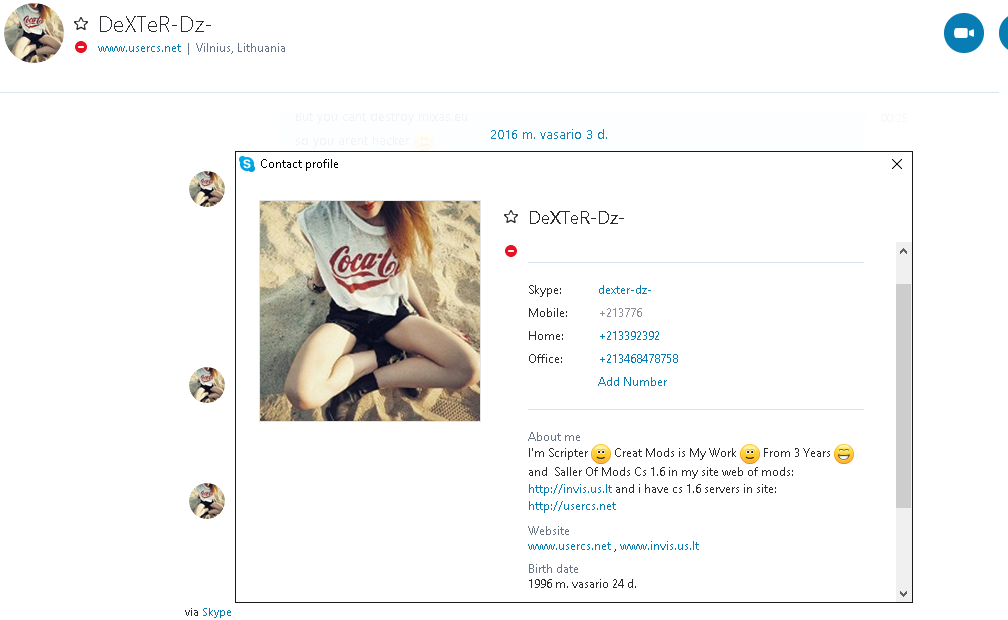Click the Vilnius, Lithuania location text
Viewport: 1008px width, 620px height.
pos(240,48)
